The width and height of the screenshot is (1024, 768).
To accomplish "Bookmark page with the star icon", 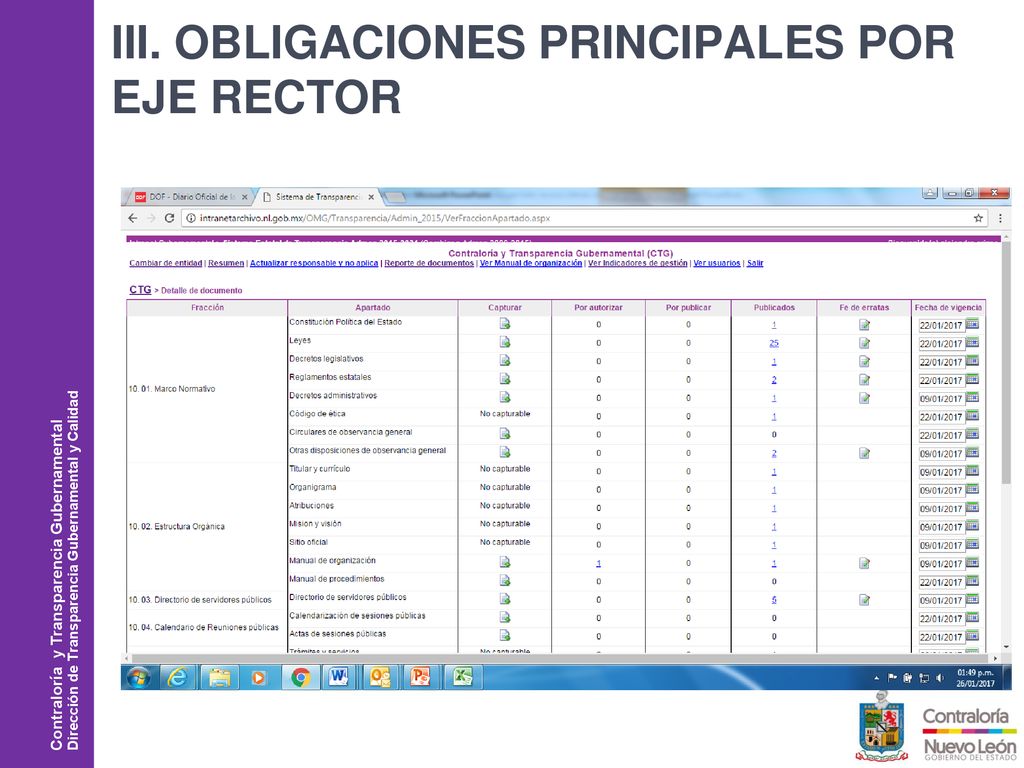I will click(978, 218).
